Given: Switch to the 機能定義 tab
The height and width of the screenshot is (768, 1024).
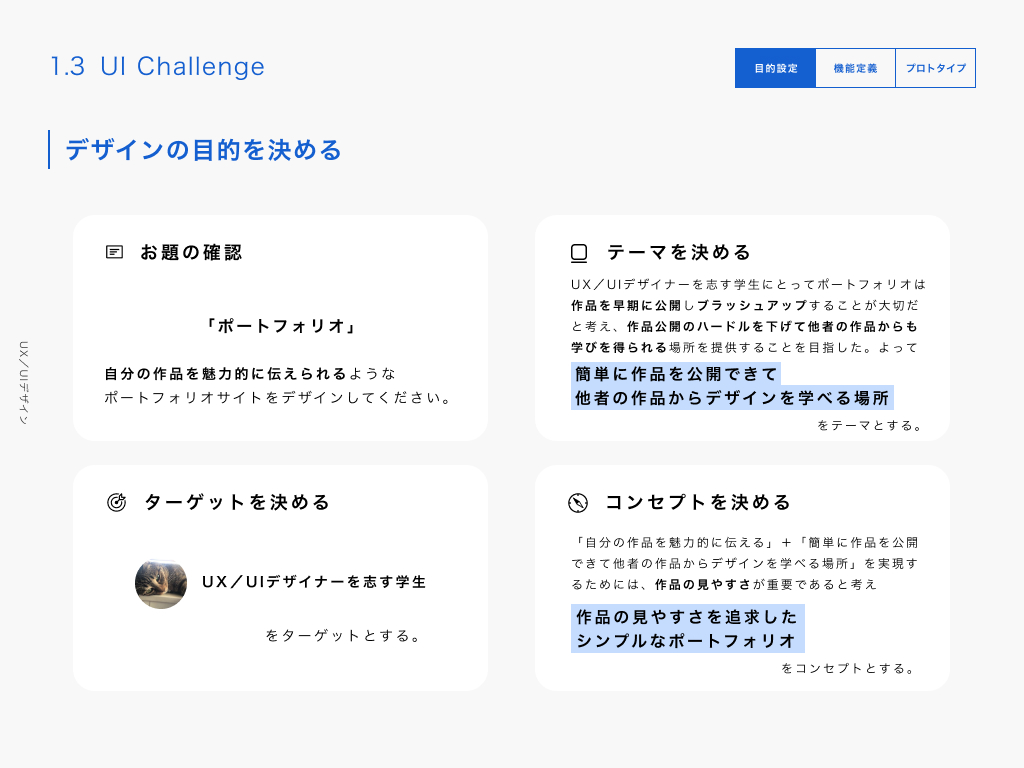Looking at the screenshot, I should click(x=855, y=68).
